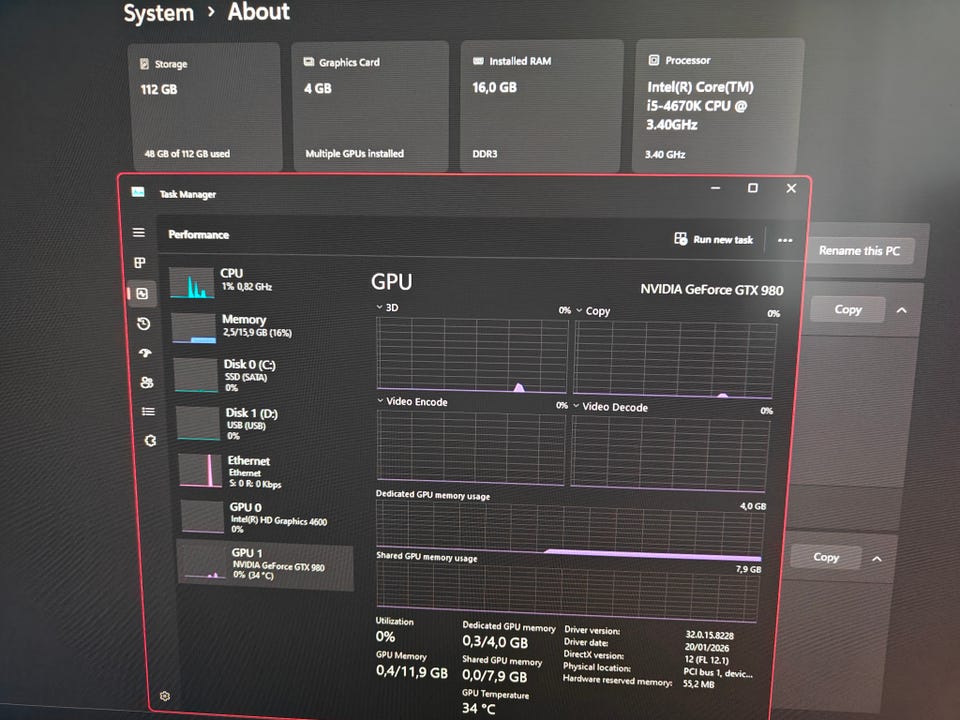Open Task Manager hamburger navigation menu
960x720 pixels.
(139, 233)
